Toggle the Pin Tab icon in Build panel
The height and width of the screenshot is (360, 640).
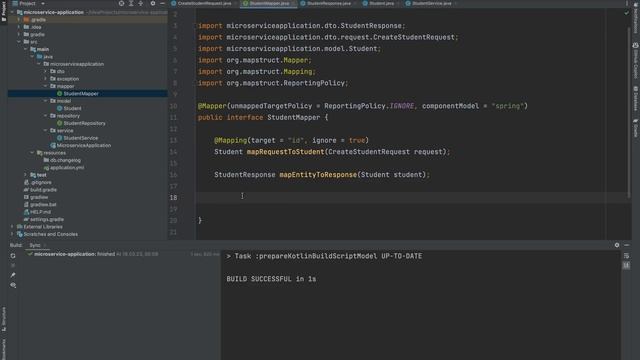point(13,275)
